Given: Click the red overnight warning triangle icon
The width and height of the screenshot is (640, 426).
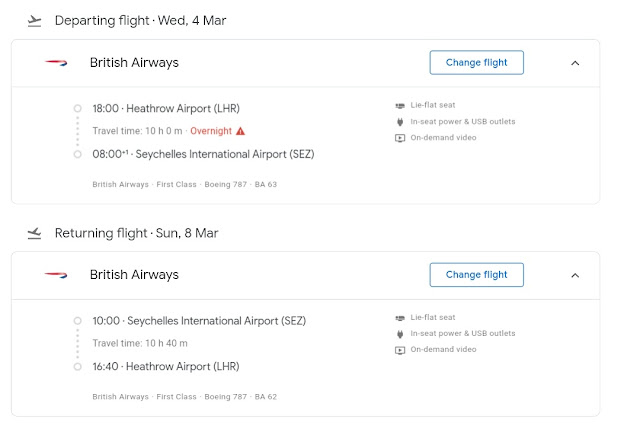Looking at the screenshot, I should coord(240,131).
